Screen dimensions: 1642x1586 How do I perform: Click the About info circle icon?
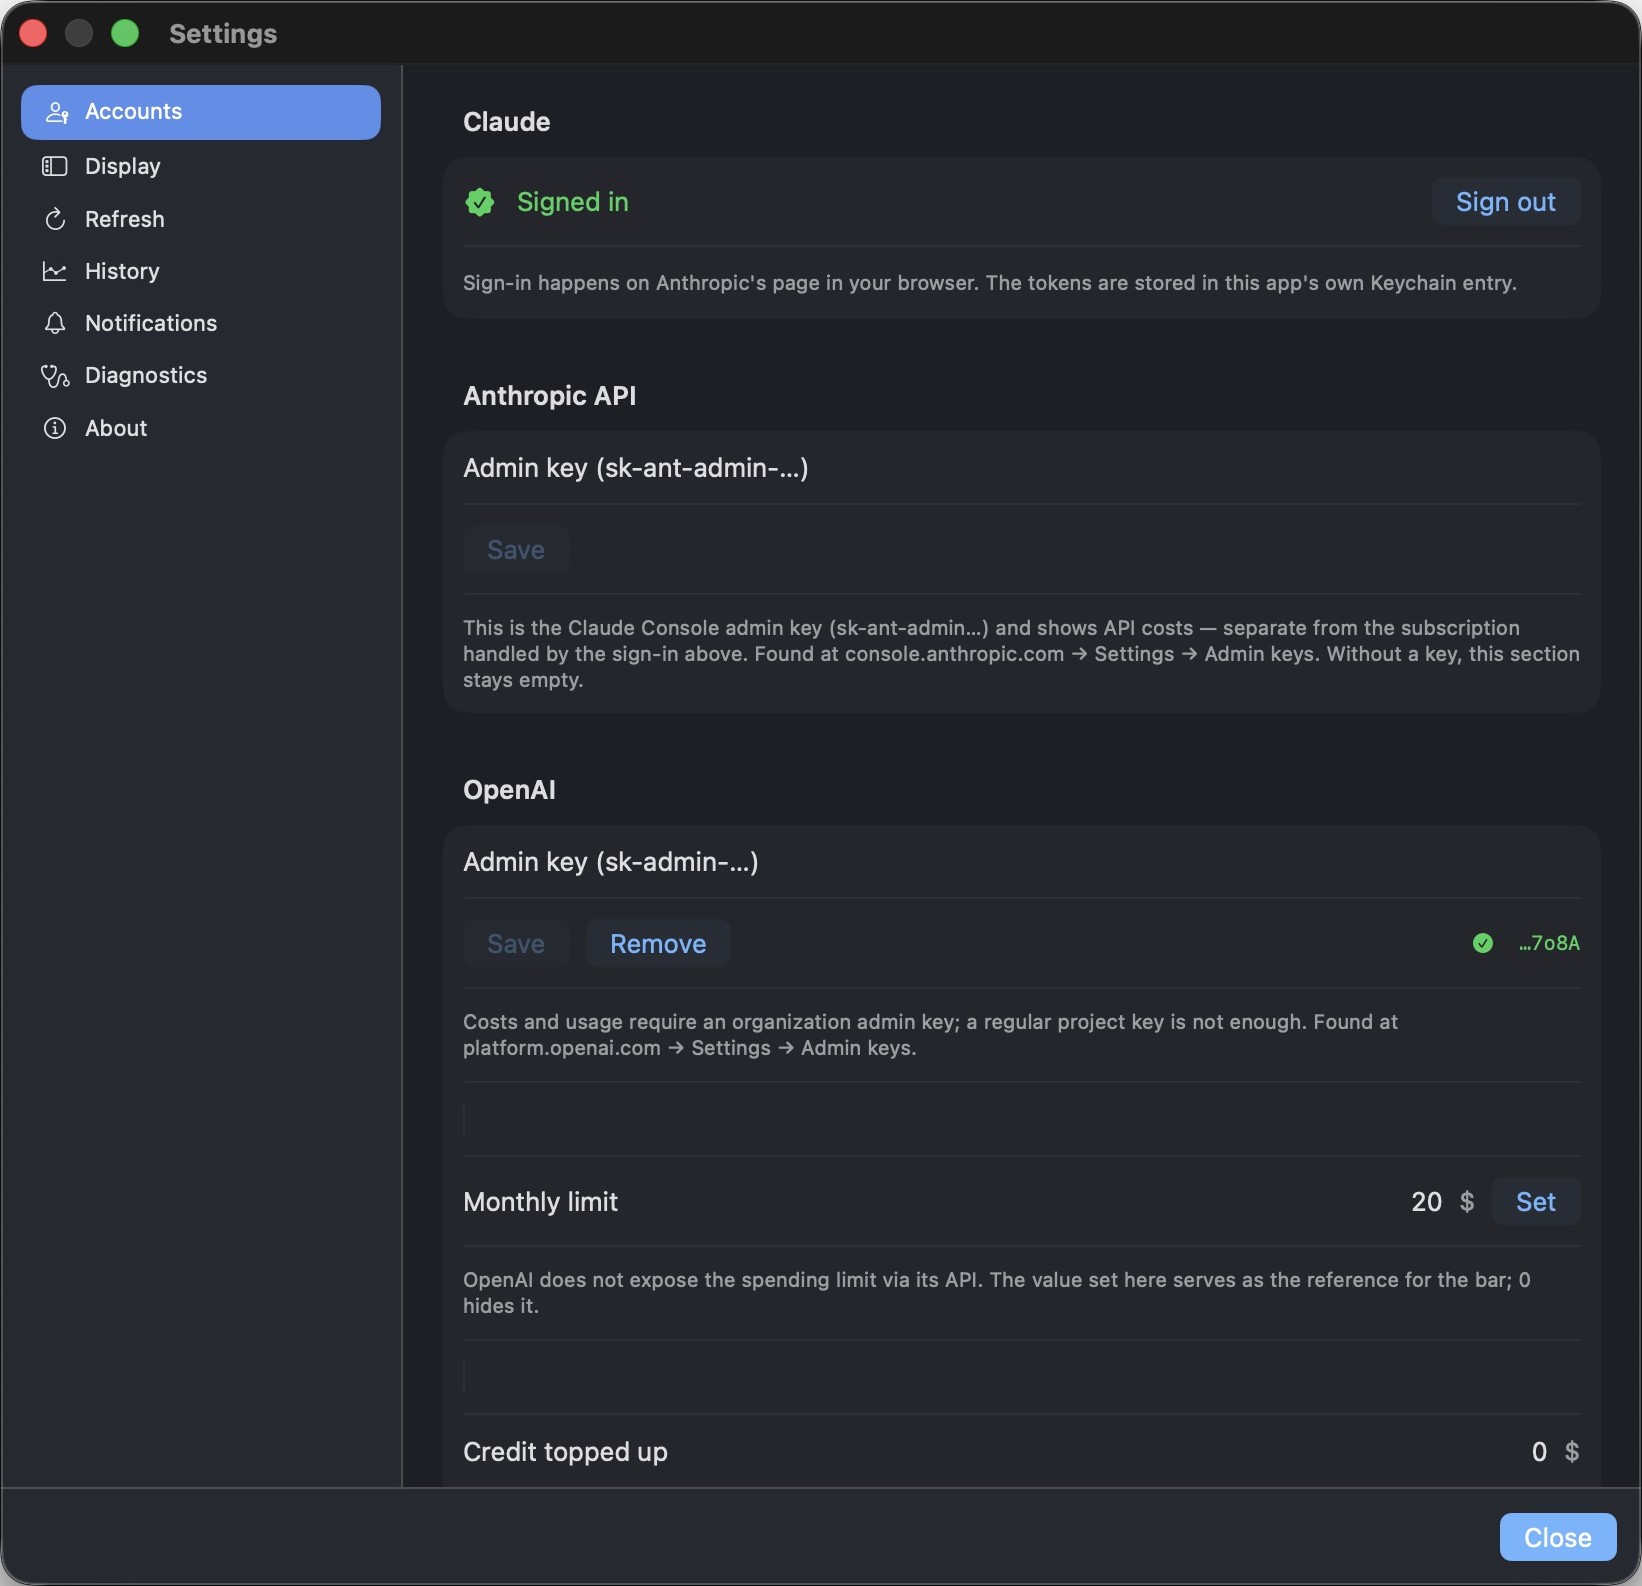coord(55,428)
